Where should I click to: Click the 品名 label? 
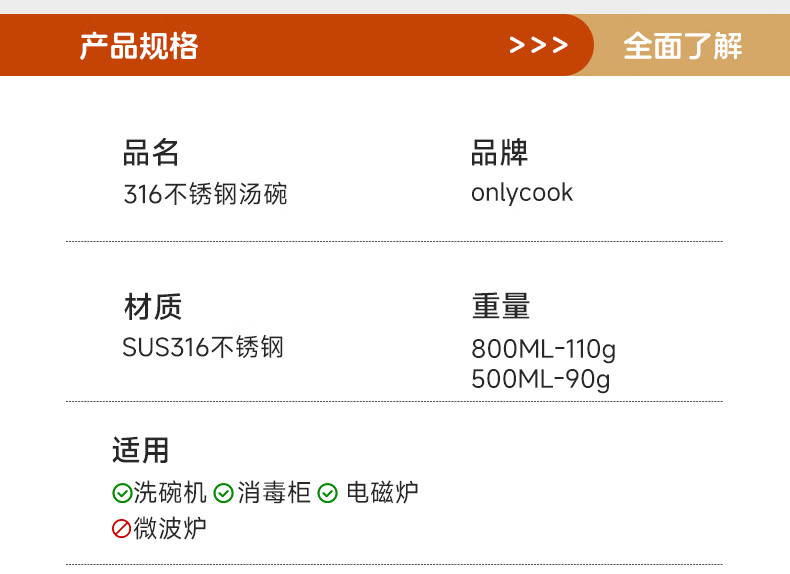pyautogui.click(x=151, y=153)
